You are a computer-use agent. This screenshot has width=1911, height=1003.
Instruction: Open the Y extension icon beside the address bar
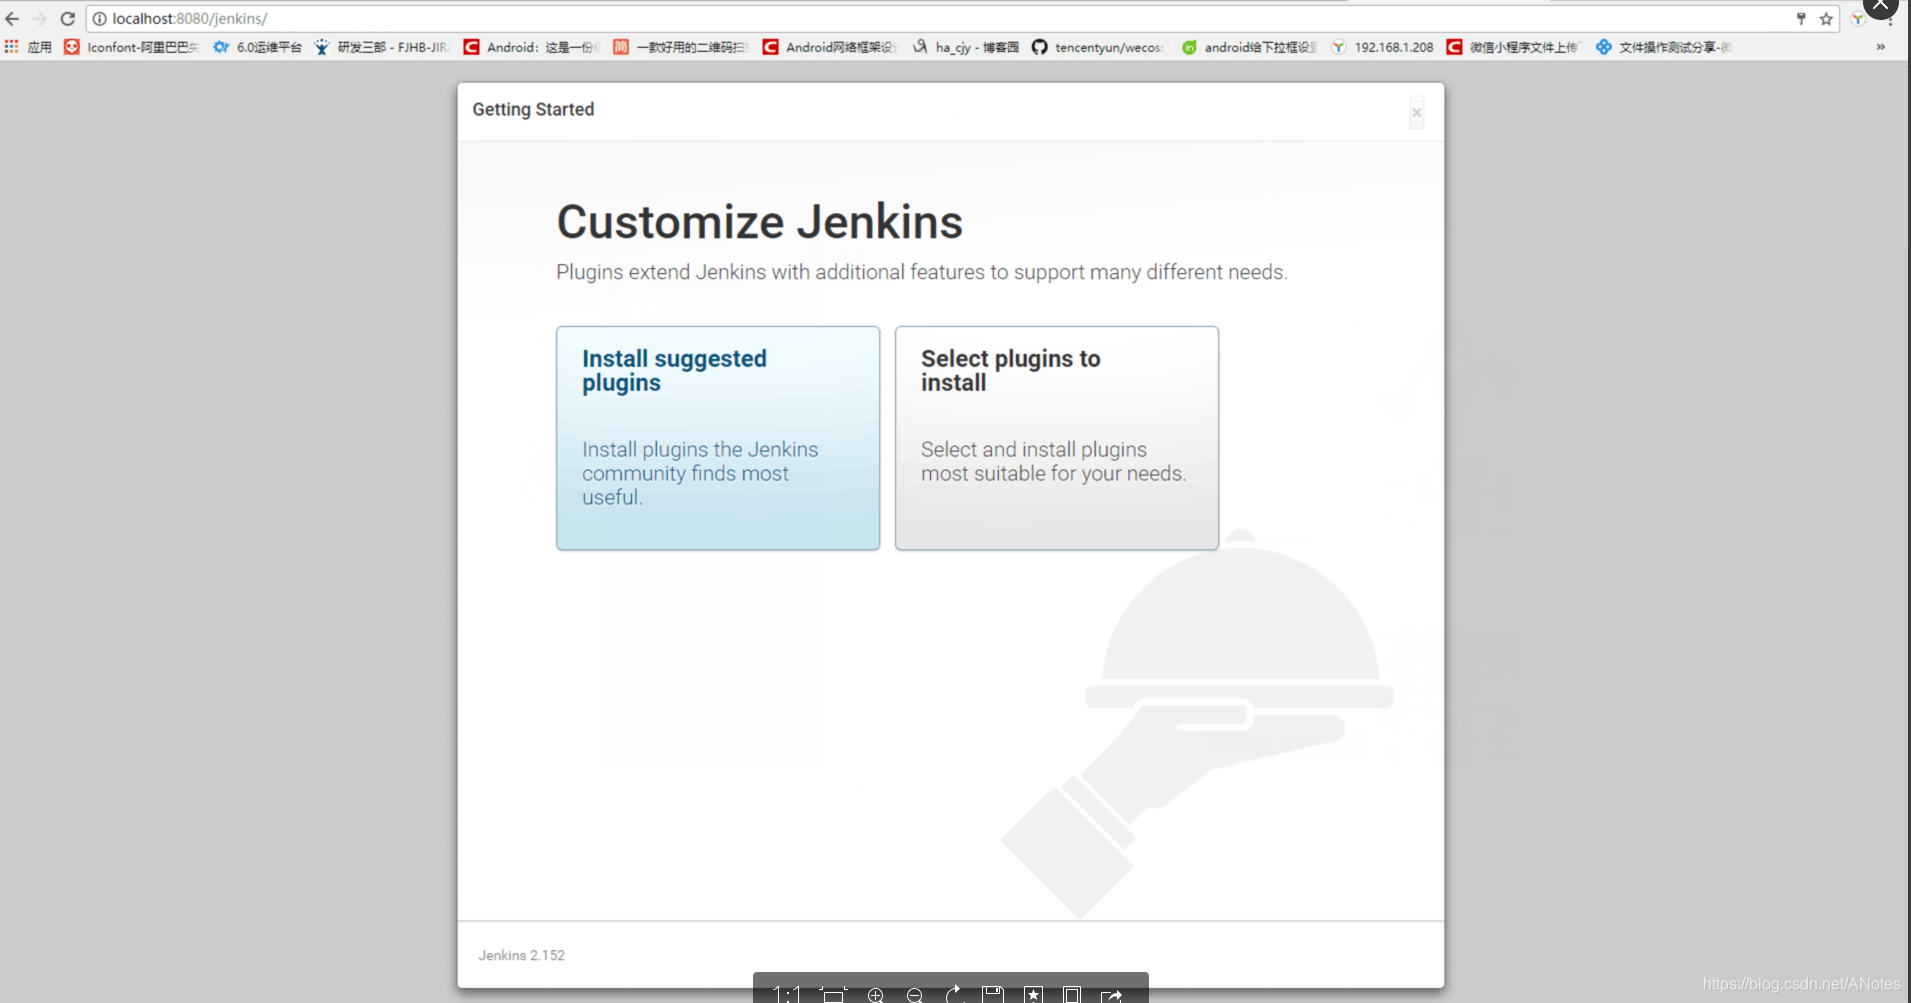[1857, 19]
